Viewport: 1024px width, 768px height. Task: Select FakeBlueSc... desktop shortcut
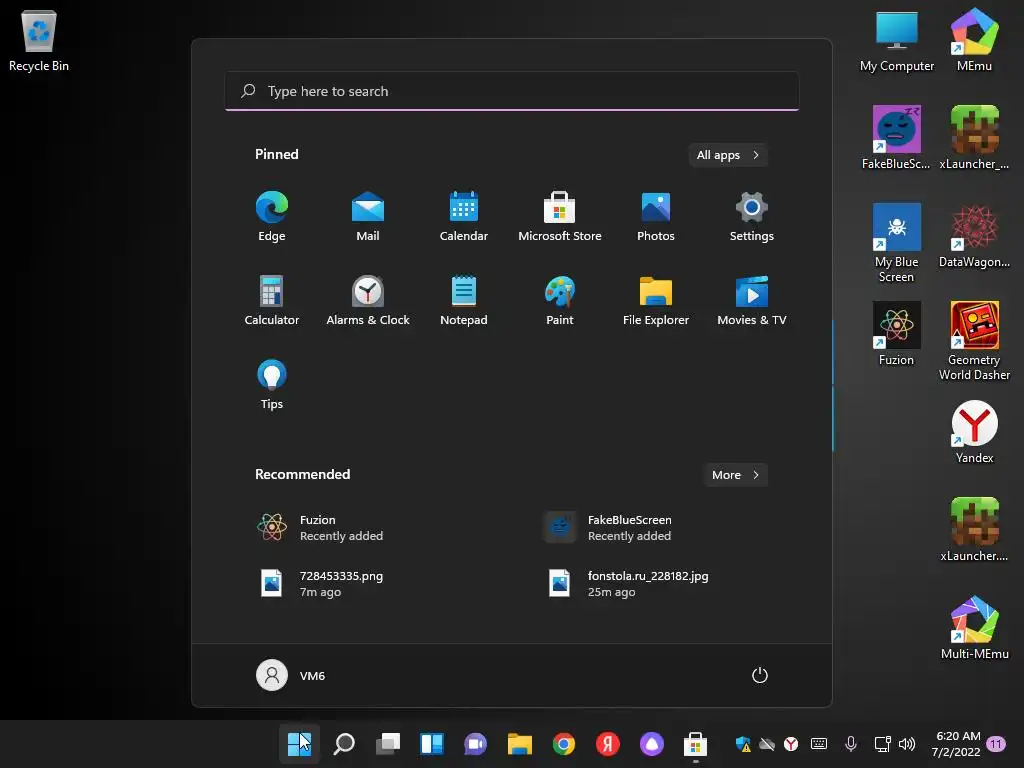click(896, 138)
